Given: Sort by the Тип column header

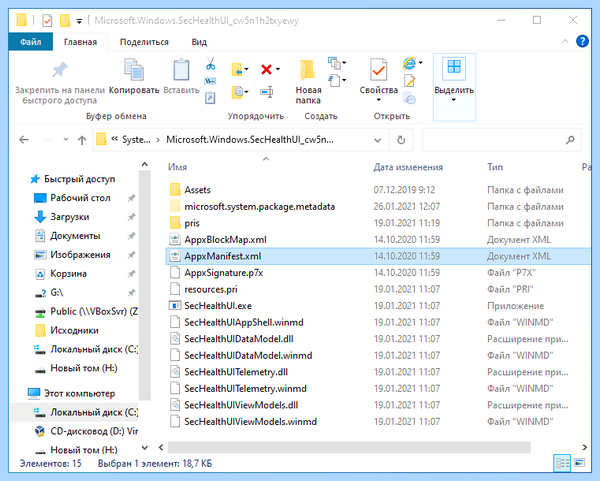Looking at the screenshot, I should click(x=495, y=167).
